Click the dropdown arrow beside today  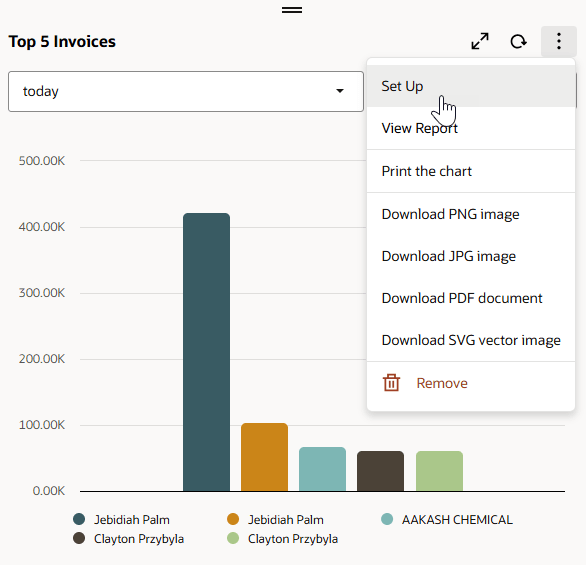click(340, 91)
